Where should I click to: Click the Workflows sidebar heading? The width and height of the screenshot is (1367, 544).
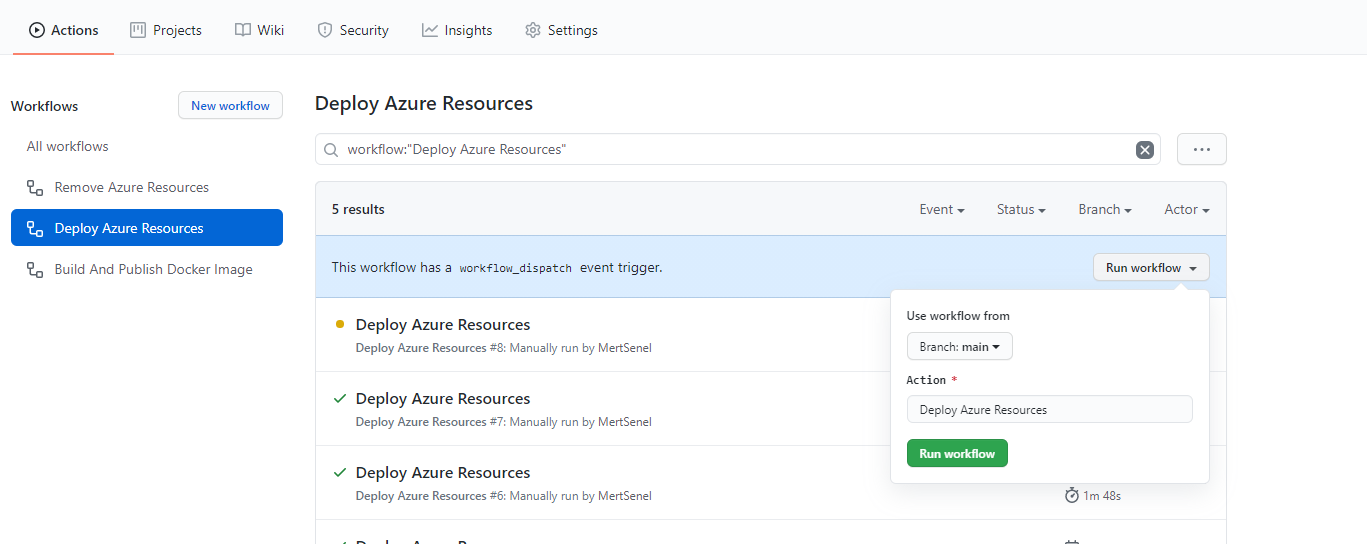click(x=44, y=106)
